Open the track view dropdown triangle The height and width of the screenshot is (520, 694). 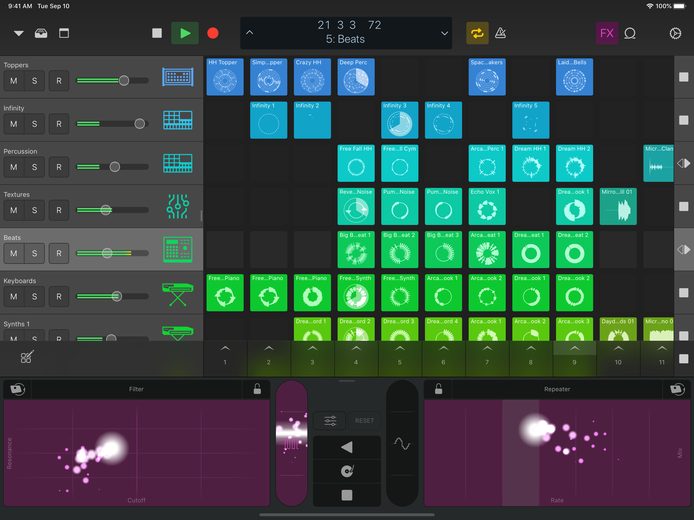click(19, 33)
